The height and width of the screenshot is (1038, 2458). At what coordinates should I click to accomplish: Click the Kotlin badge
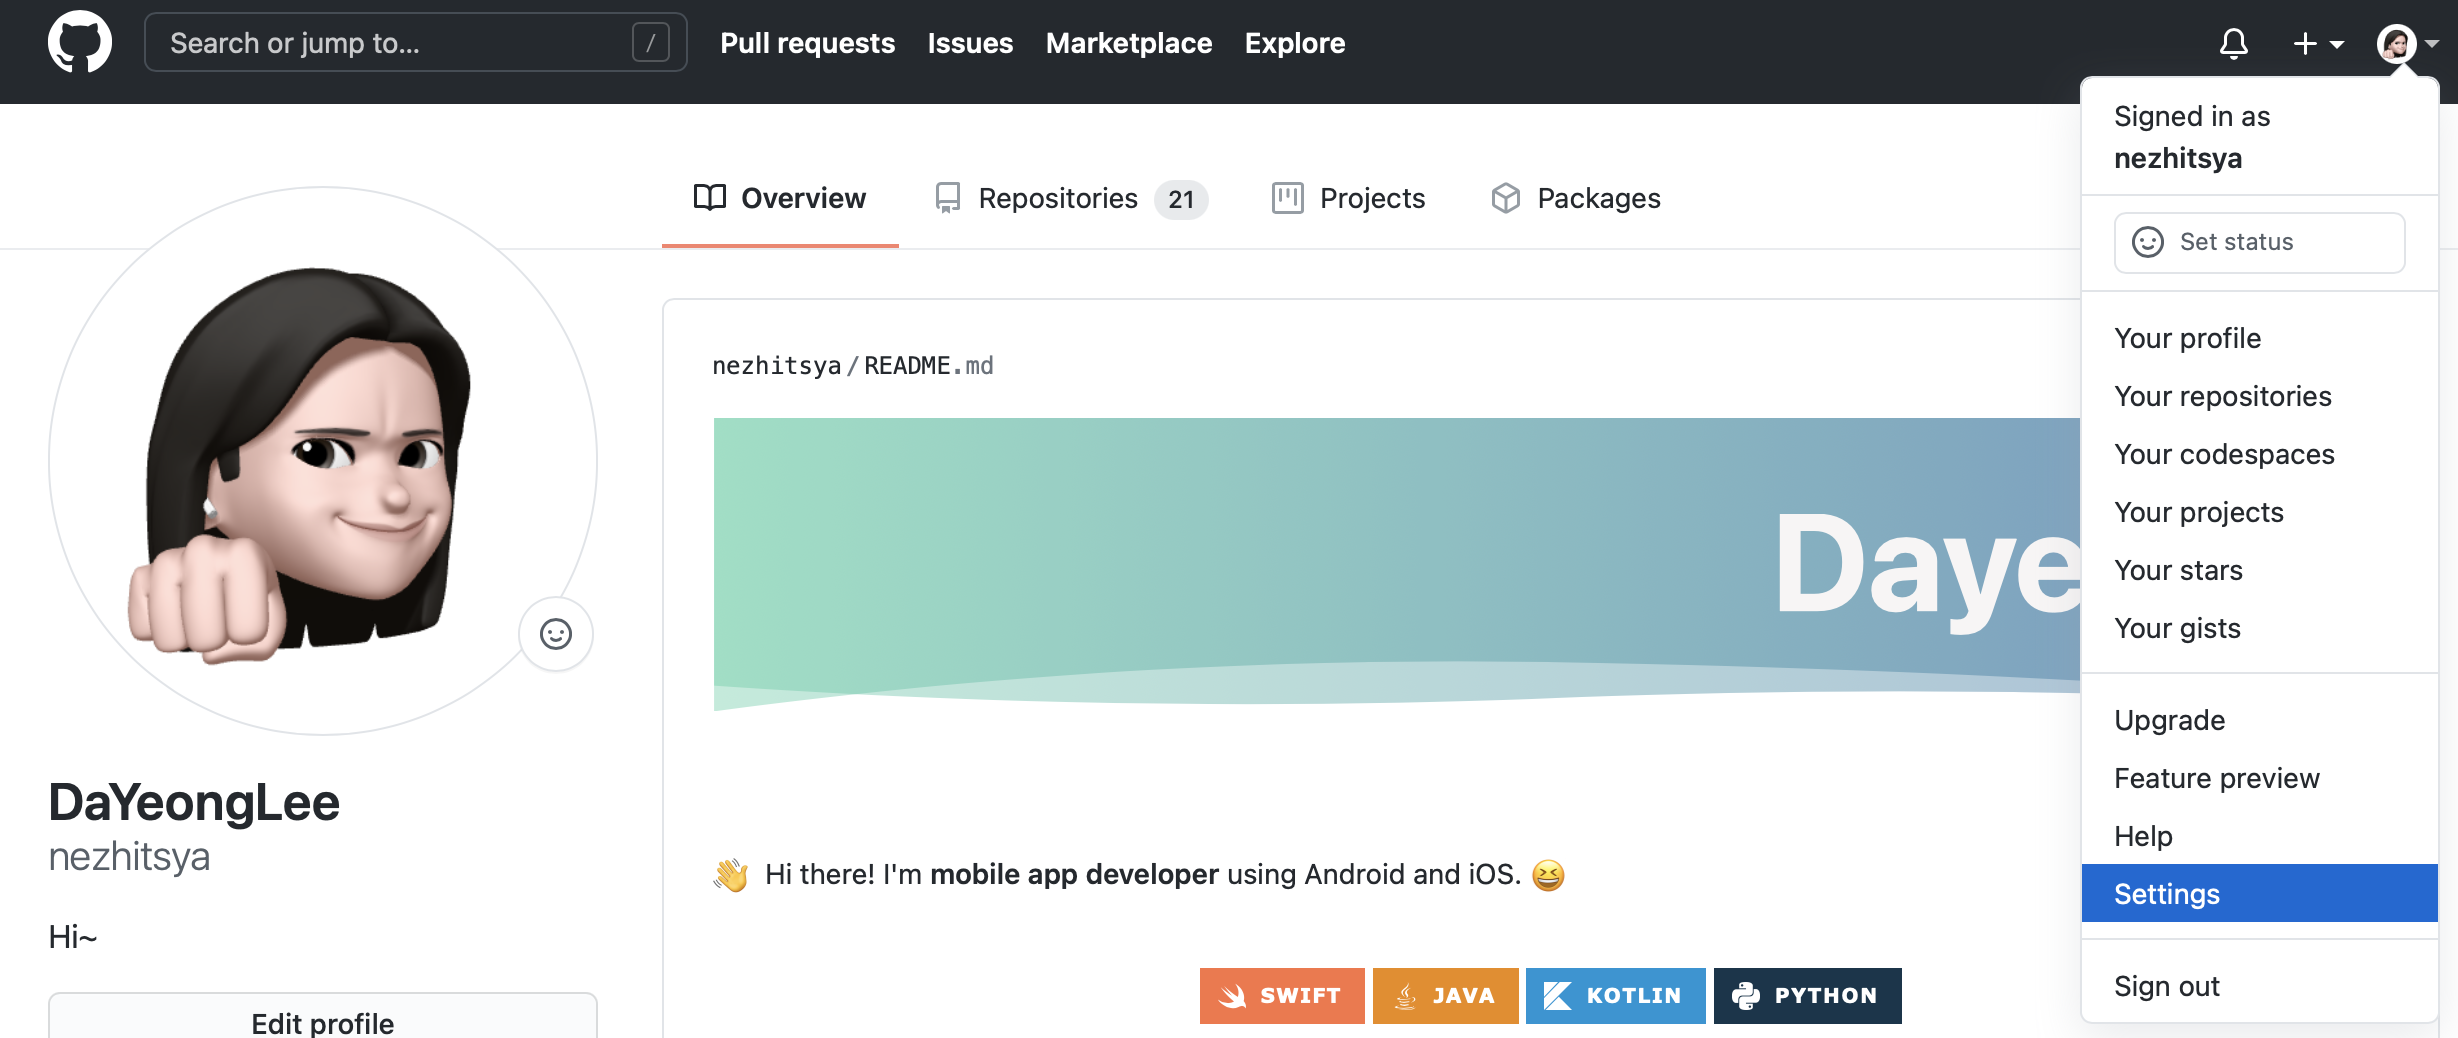(x=1615, y=995)
